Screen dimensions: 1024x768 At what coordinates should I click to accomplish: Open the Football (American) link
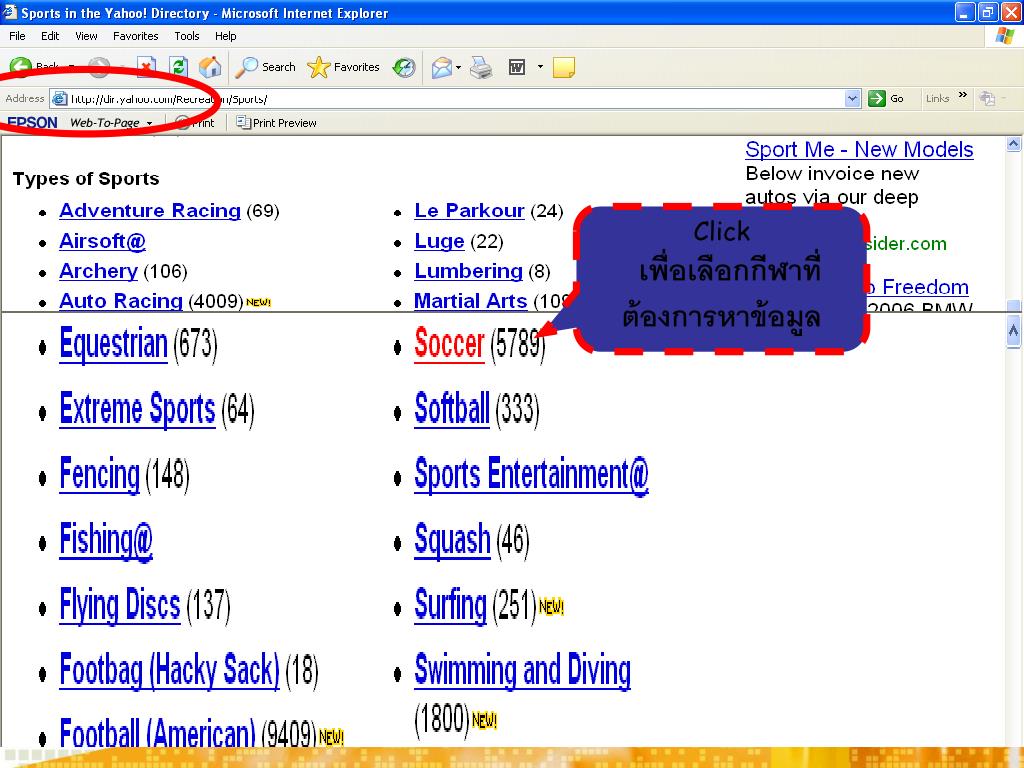[x=157, y=733]
